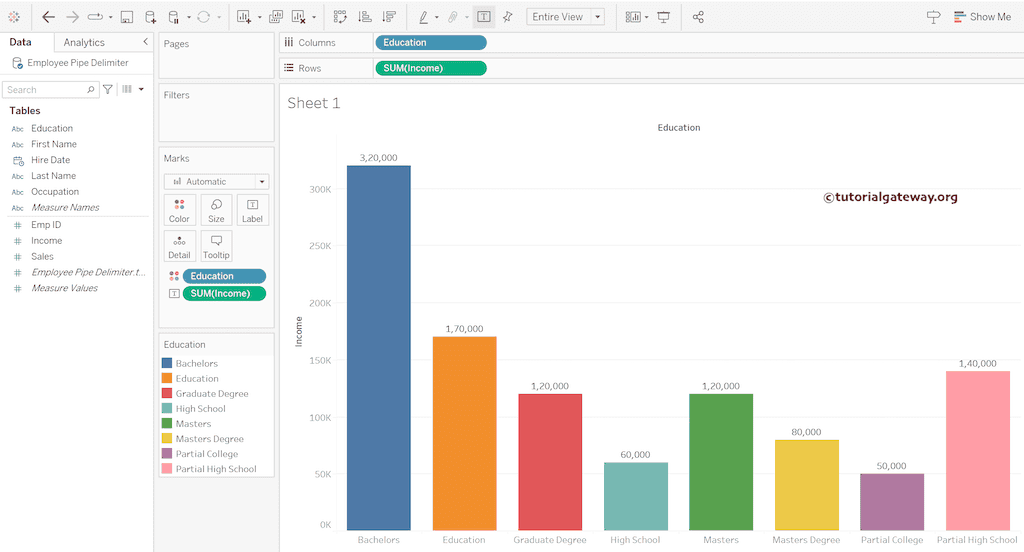Sort descending toolbar icon
1024x552 pixels.
click(389, 17)
